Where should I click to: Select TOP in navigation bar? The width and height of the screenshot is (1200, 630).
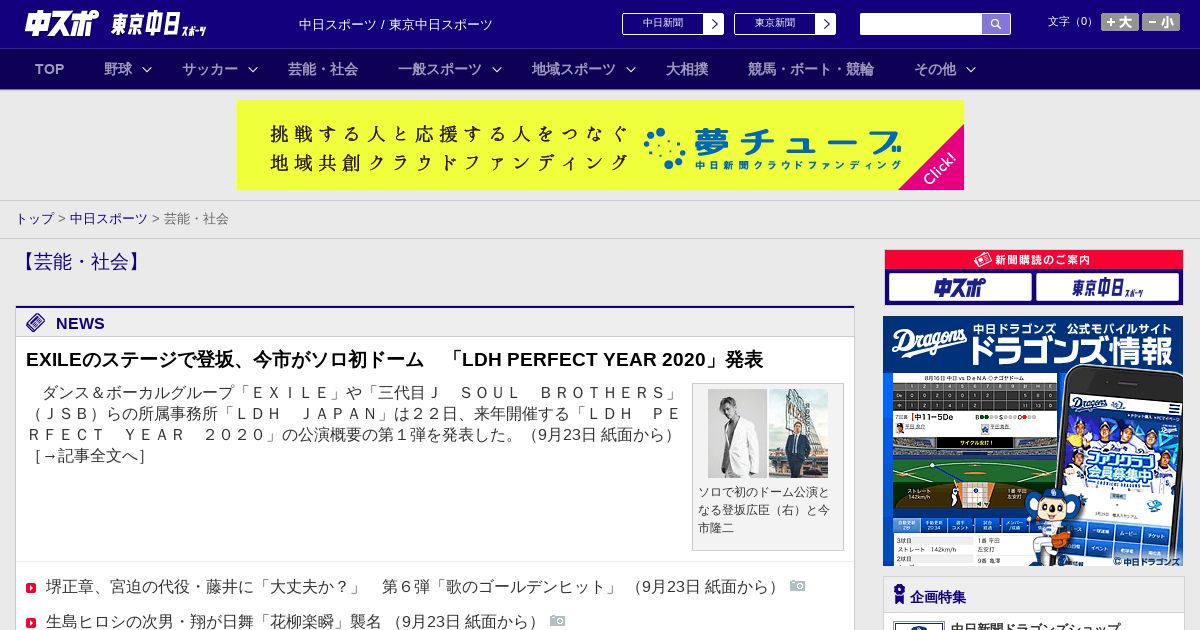pyautogui.click(x=50, y=69)
